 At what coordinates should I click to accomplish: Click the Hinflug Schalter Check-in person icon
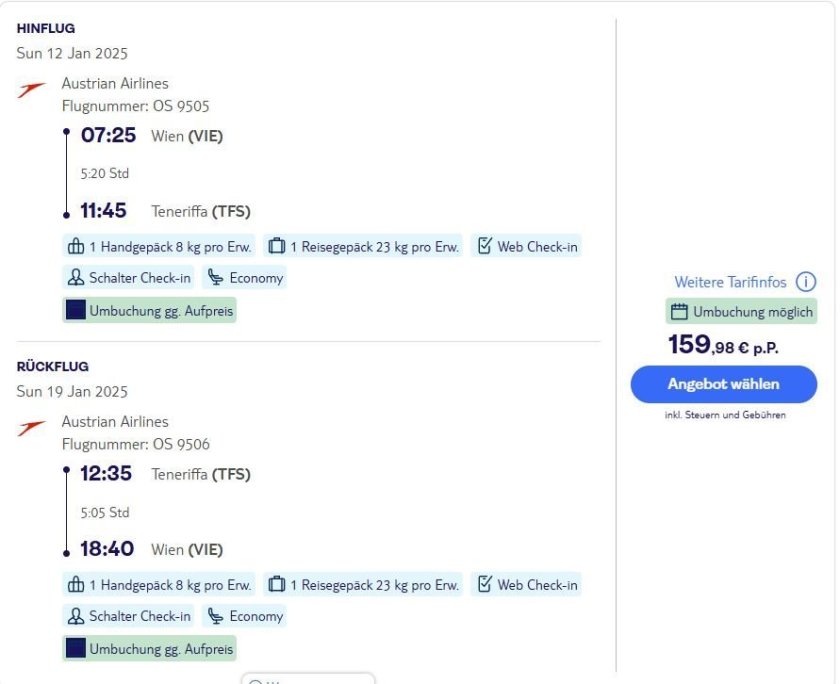pos(76,278)
